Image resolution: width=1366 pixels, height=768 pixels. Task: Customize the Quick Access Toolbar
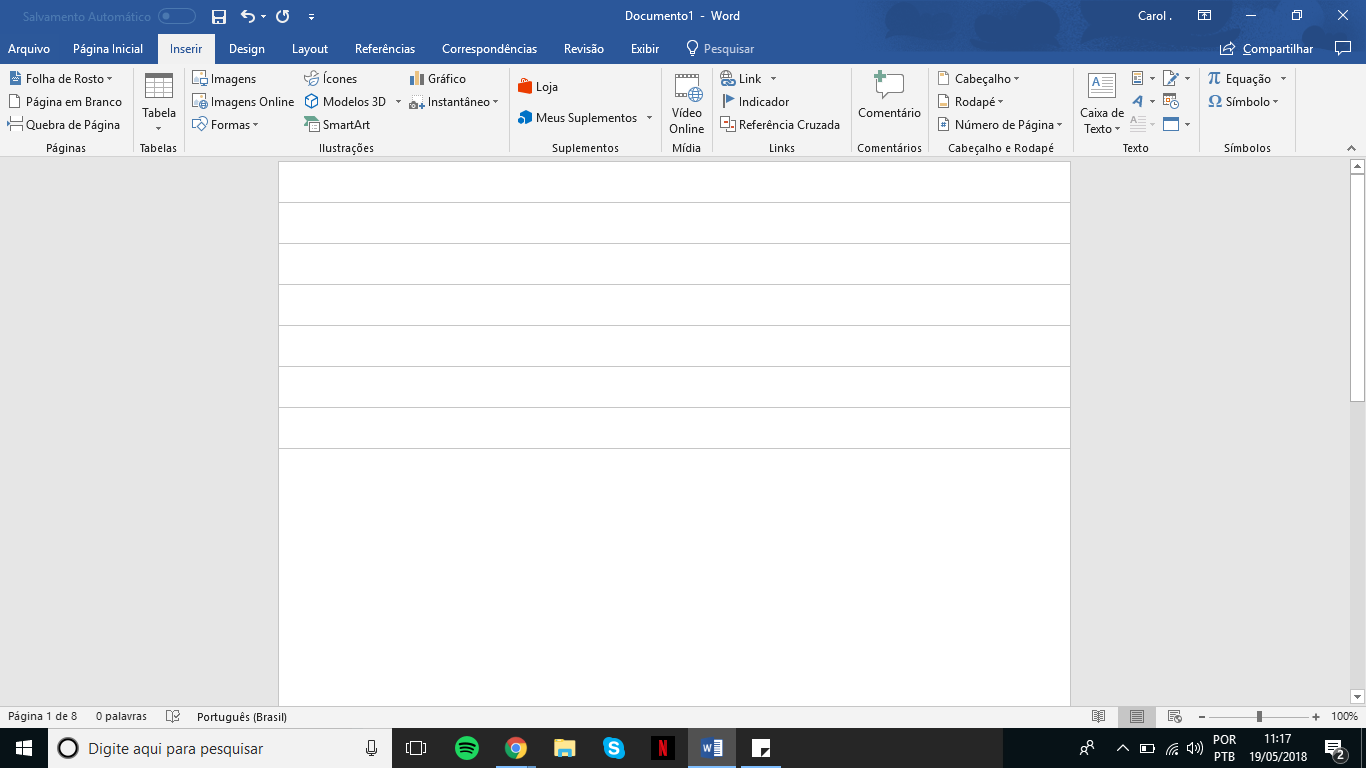[311, 17]
